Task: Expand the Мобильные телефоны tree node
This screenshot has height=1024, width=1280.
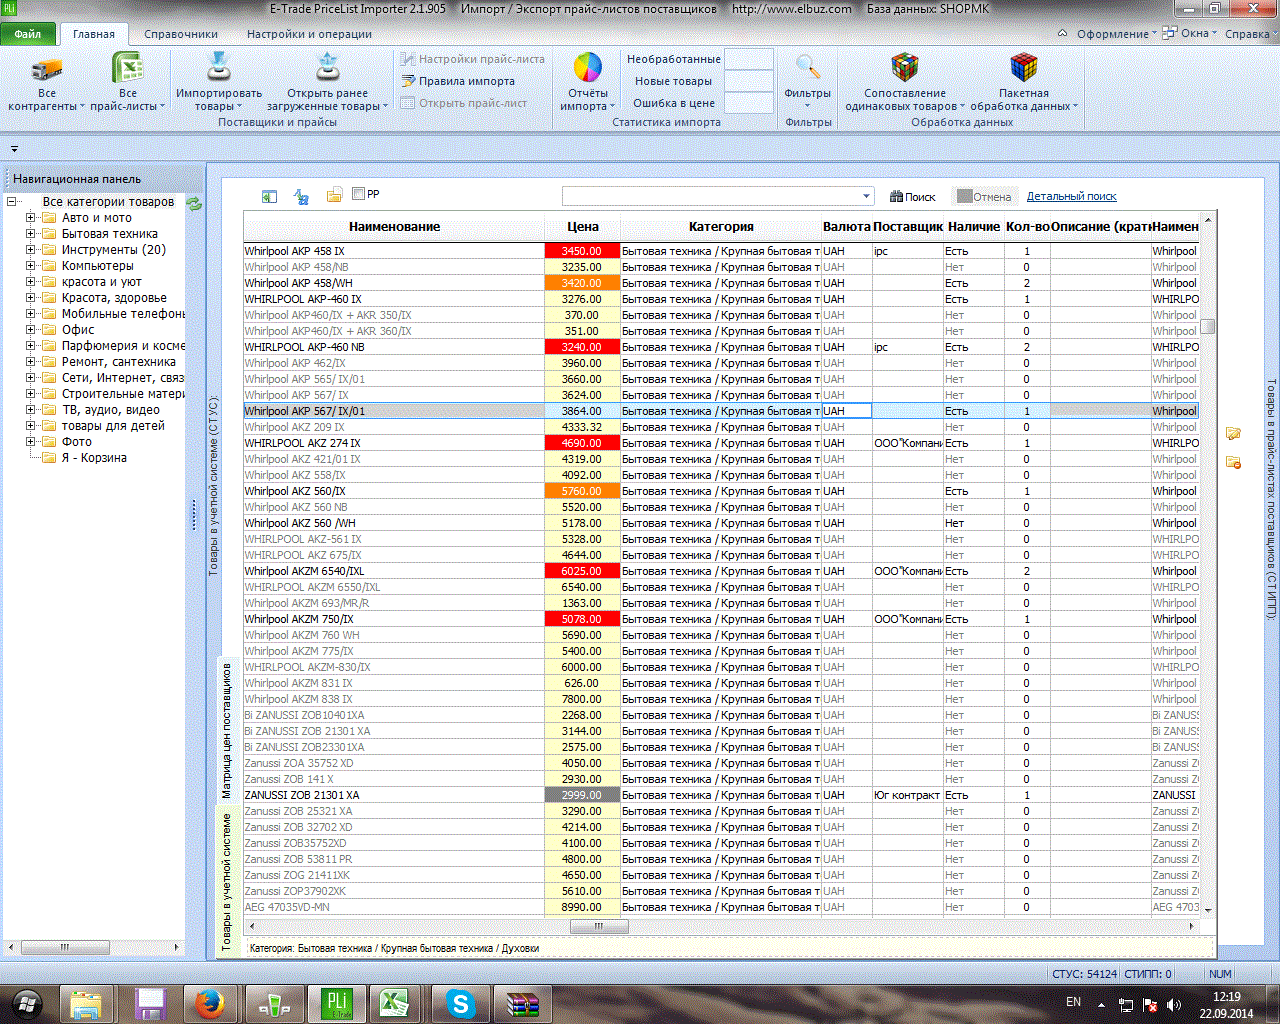Action: pyautogui.click(x=31, y=314)
